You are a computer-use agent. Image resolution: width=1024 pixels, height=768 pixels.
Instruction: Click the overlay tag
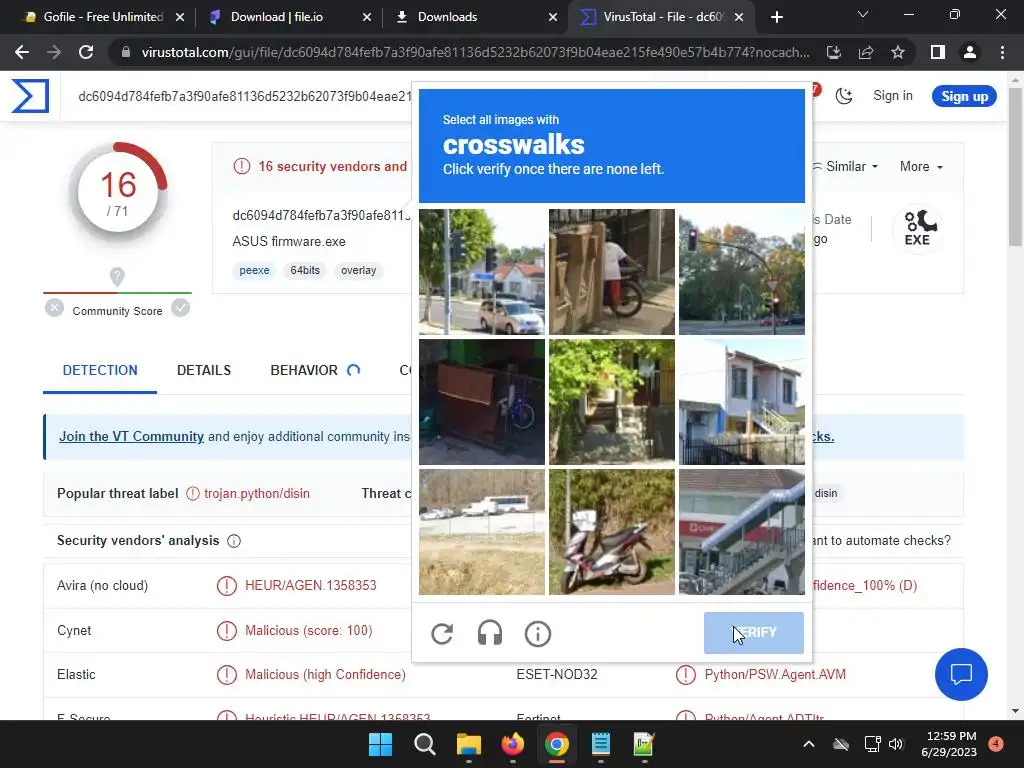[x=359, y=270]
